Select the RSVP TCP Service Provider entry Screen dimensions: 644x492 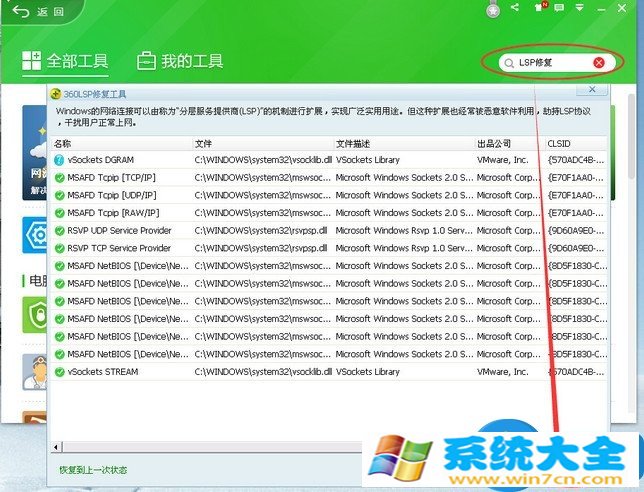point(119,248)
